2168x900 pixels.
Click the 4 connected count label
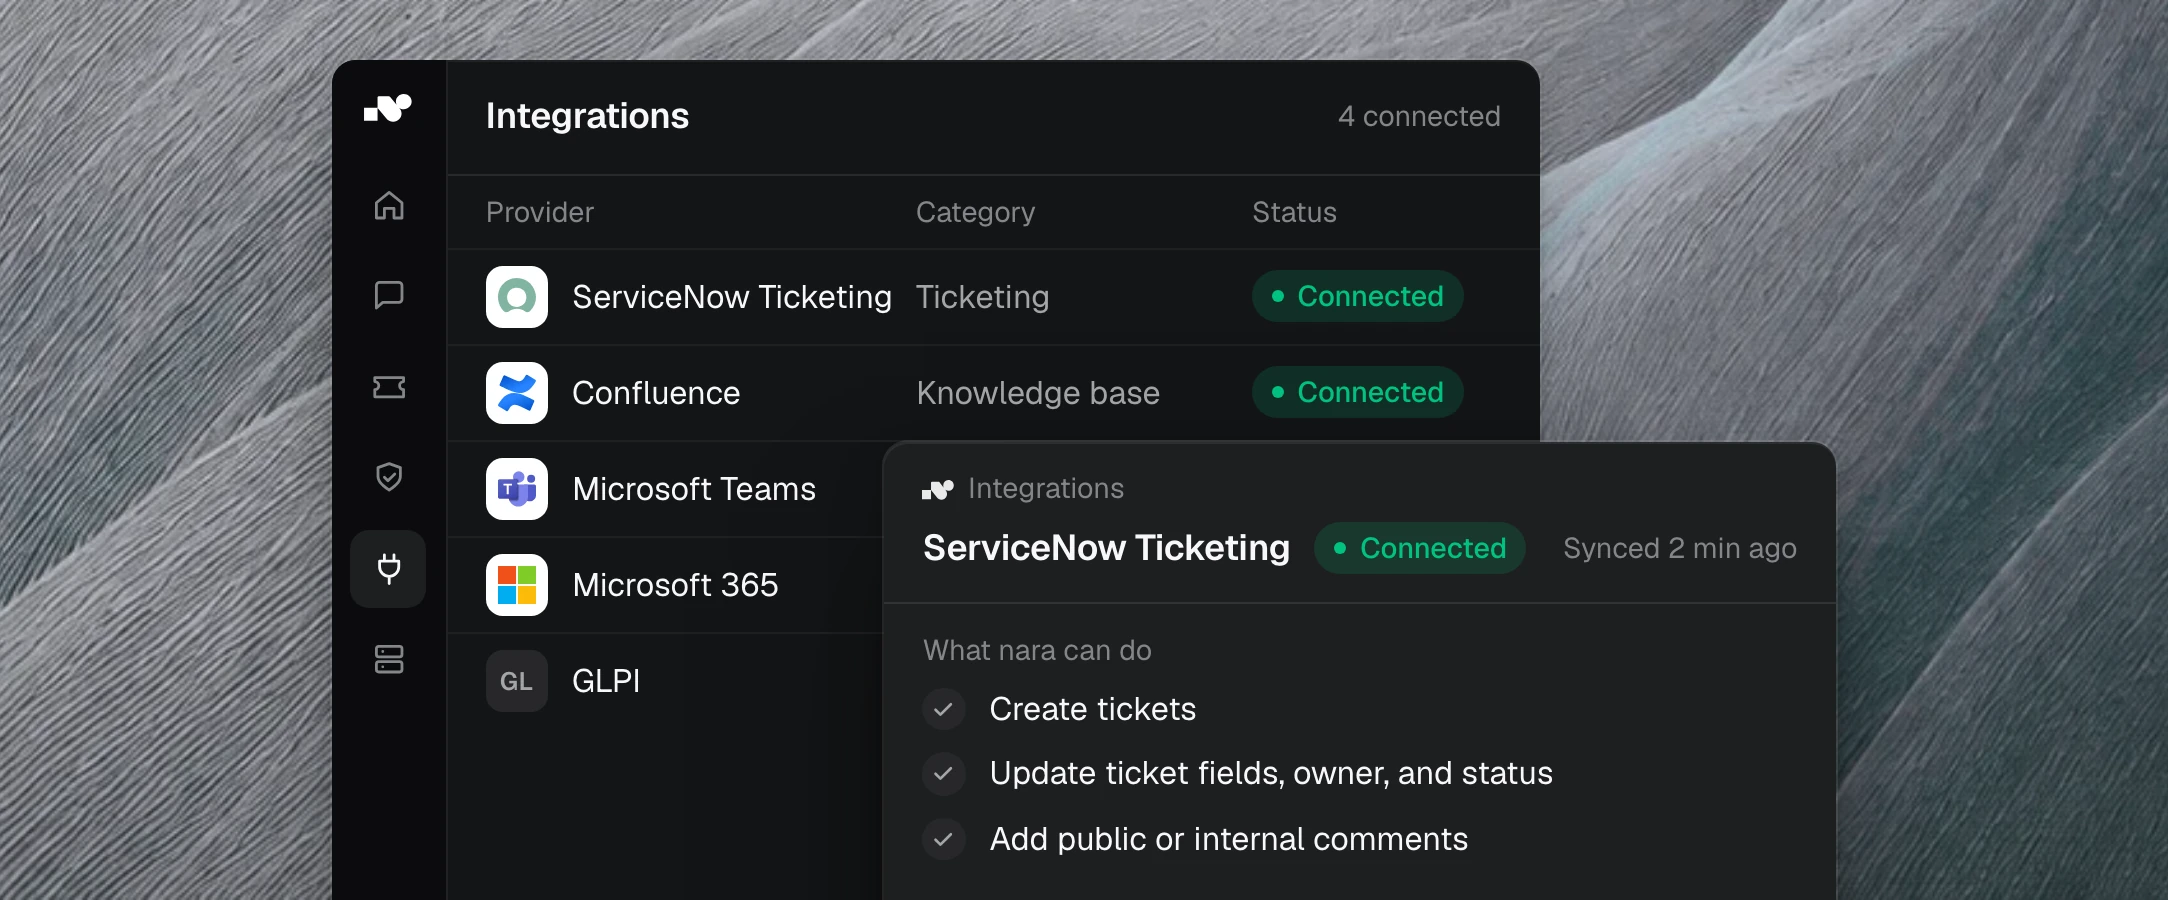[x=1419, y=116]
